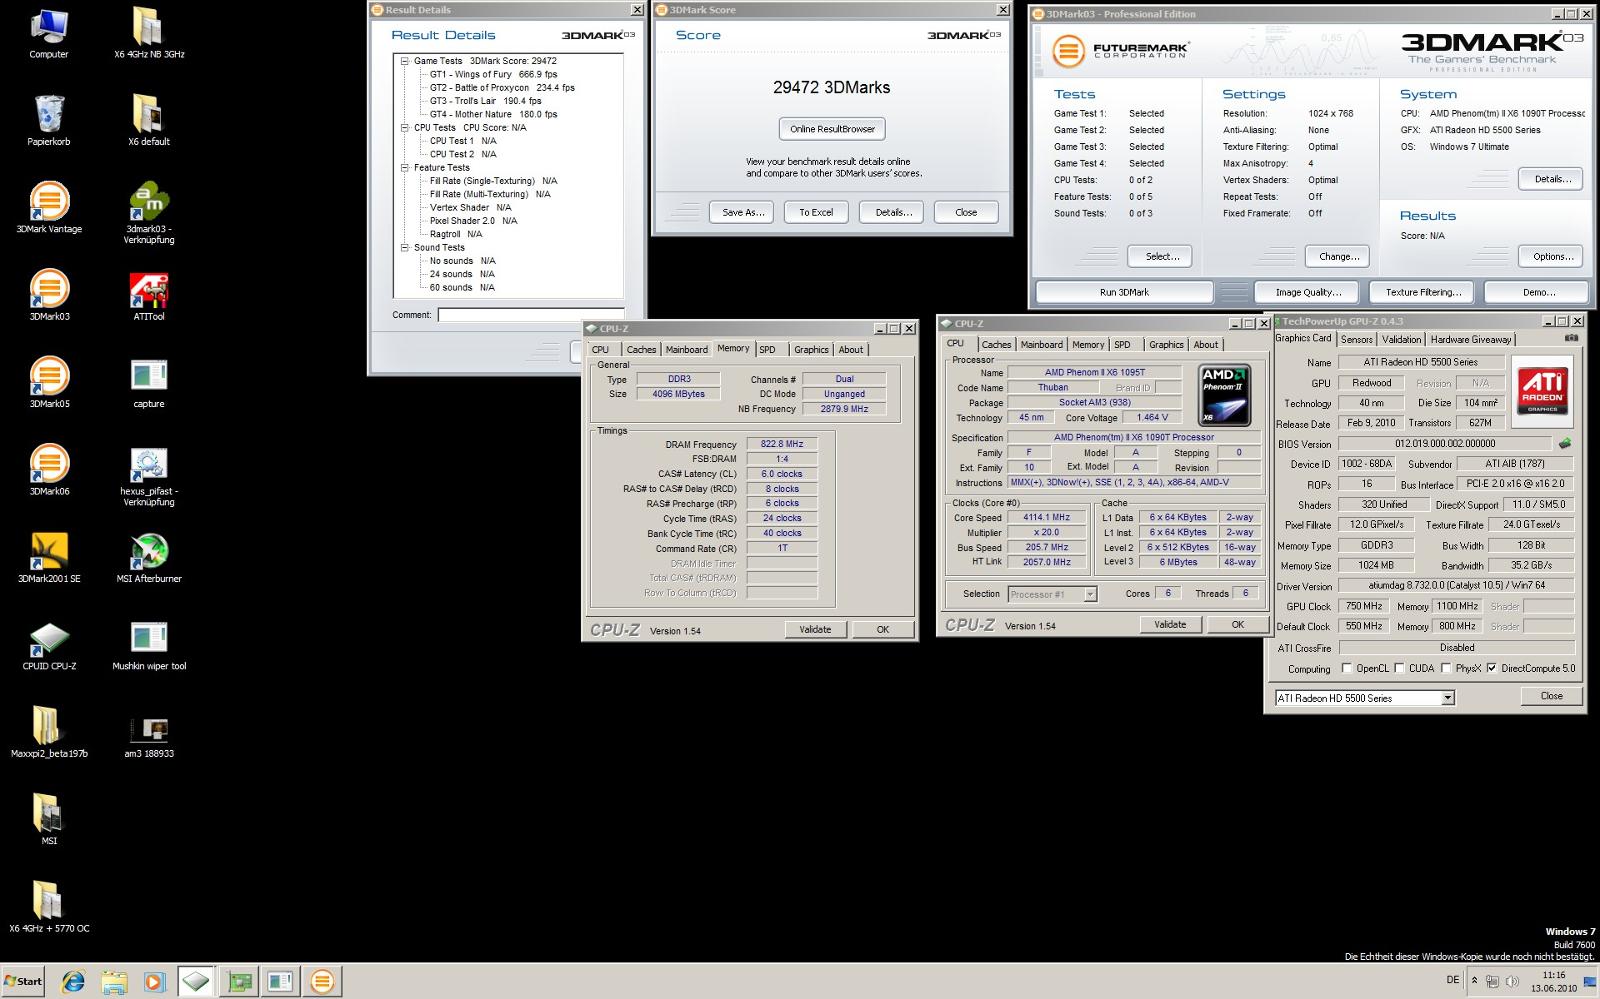
Task: Switch to 3DMark taskbar button
Action: pos(322,982)
